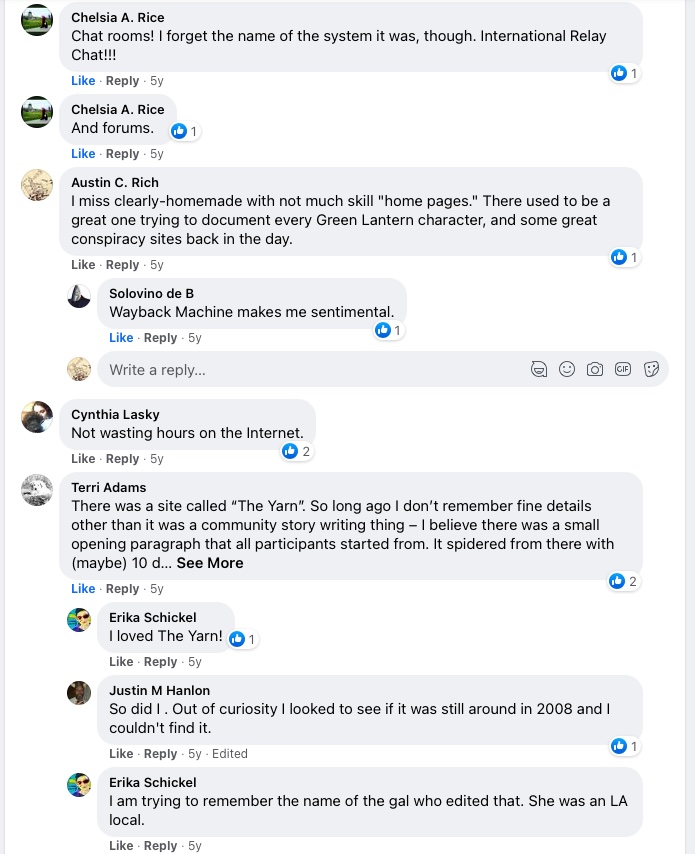Open Chelsia A. Rice's profile from first comment
695x854 pixels.
point(118,17)
